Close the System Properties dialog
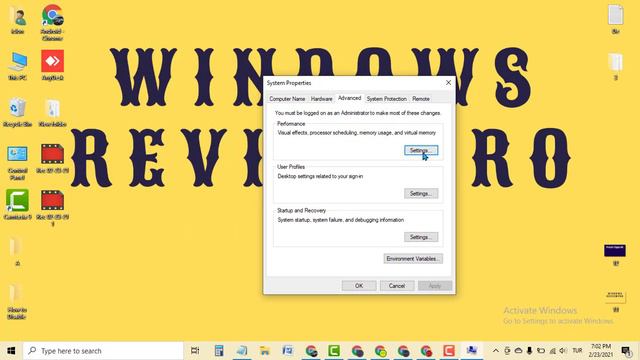Screen dimensions: 640x360 448,83
